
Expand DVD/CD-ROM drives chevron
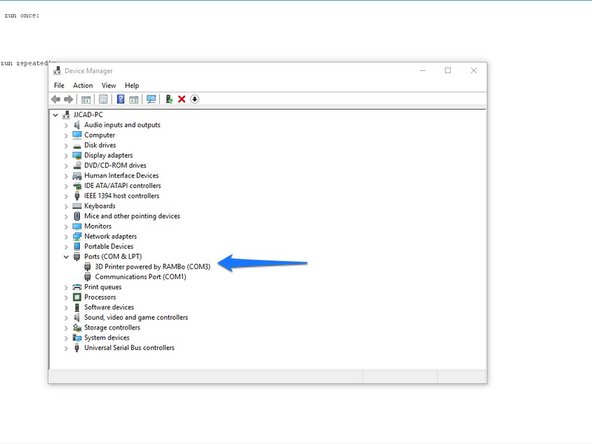pyautogui.click(x=66, y=165)
